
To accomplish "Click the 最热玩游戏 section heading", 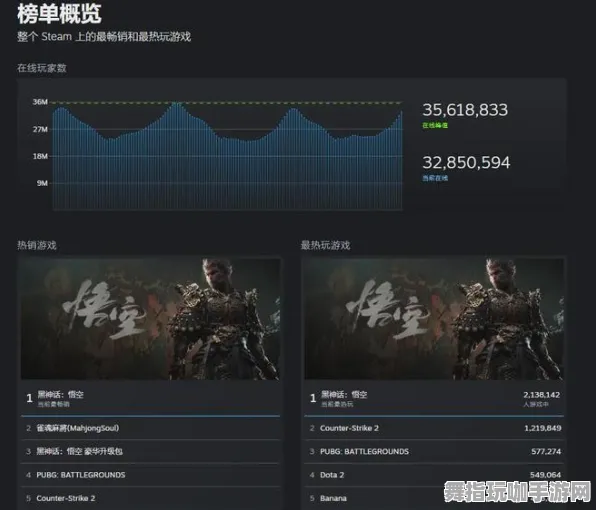I will [325, 245].
